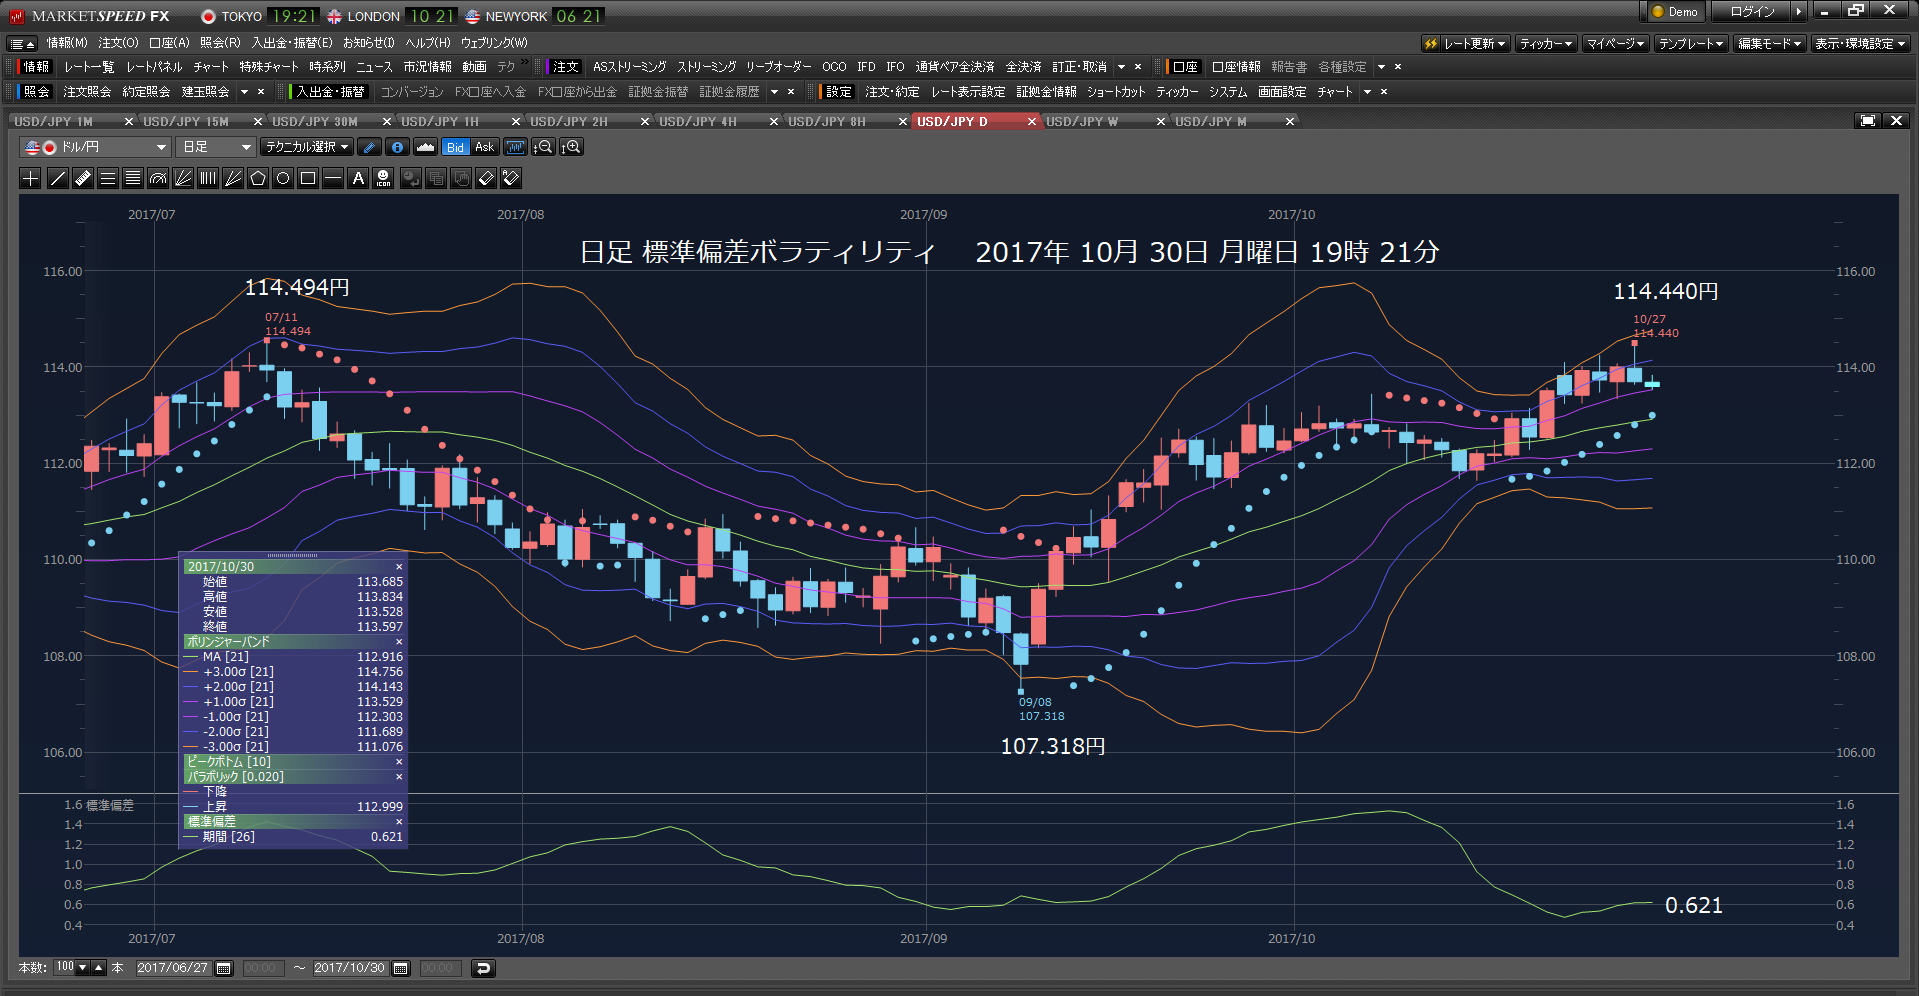Click the single eraser tool

coord(486,178)
